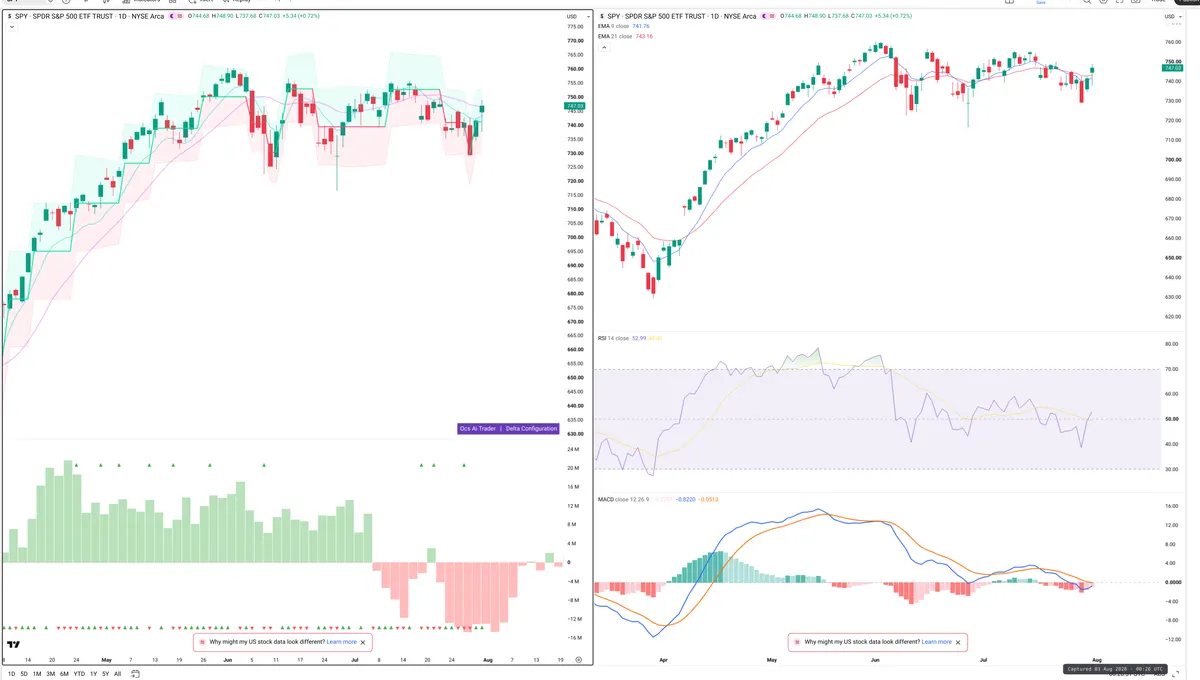
Task: Click the moon session icon in right chart title
Action: click(765, 17)
